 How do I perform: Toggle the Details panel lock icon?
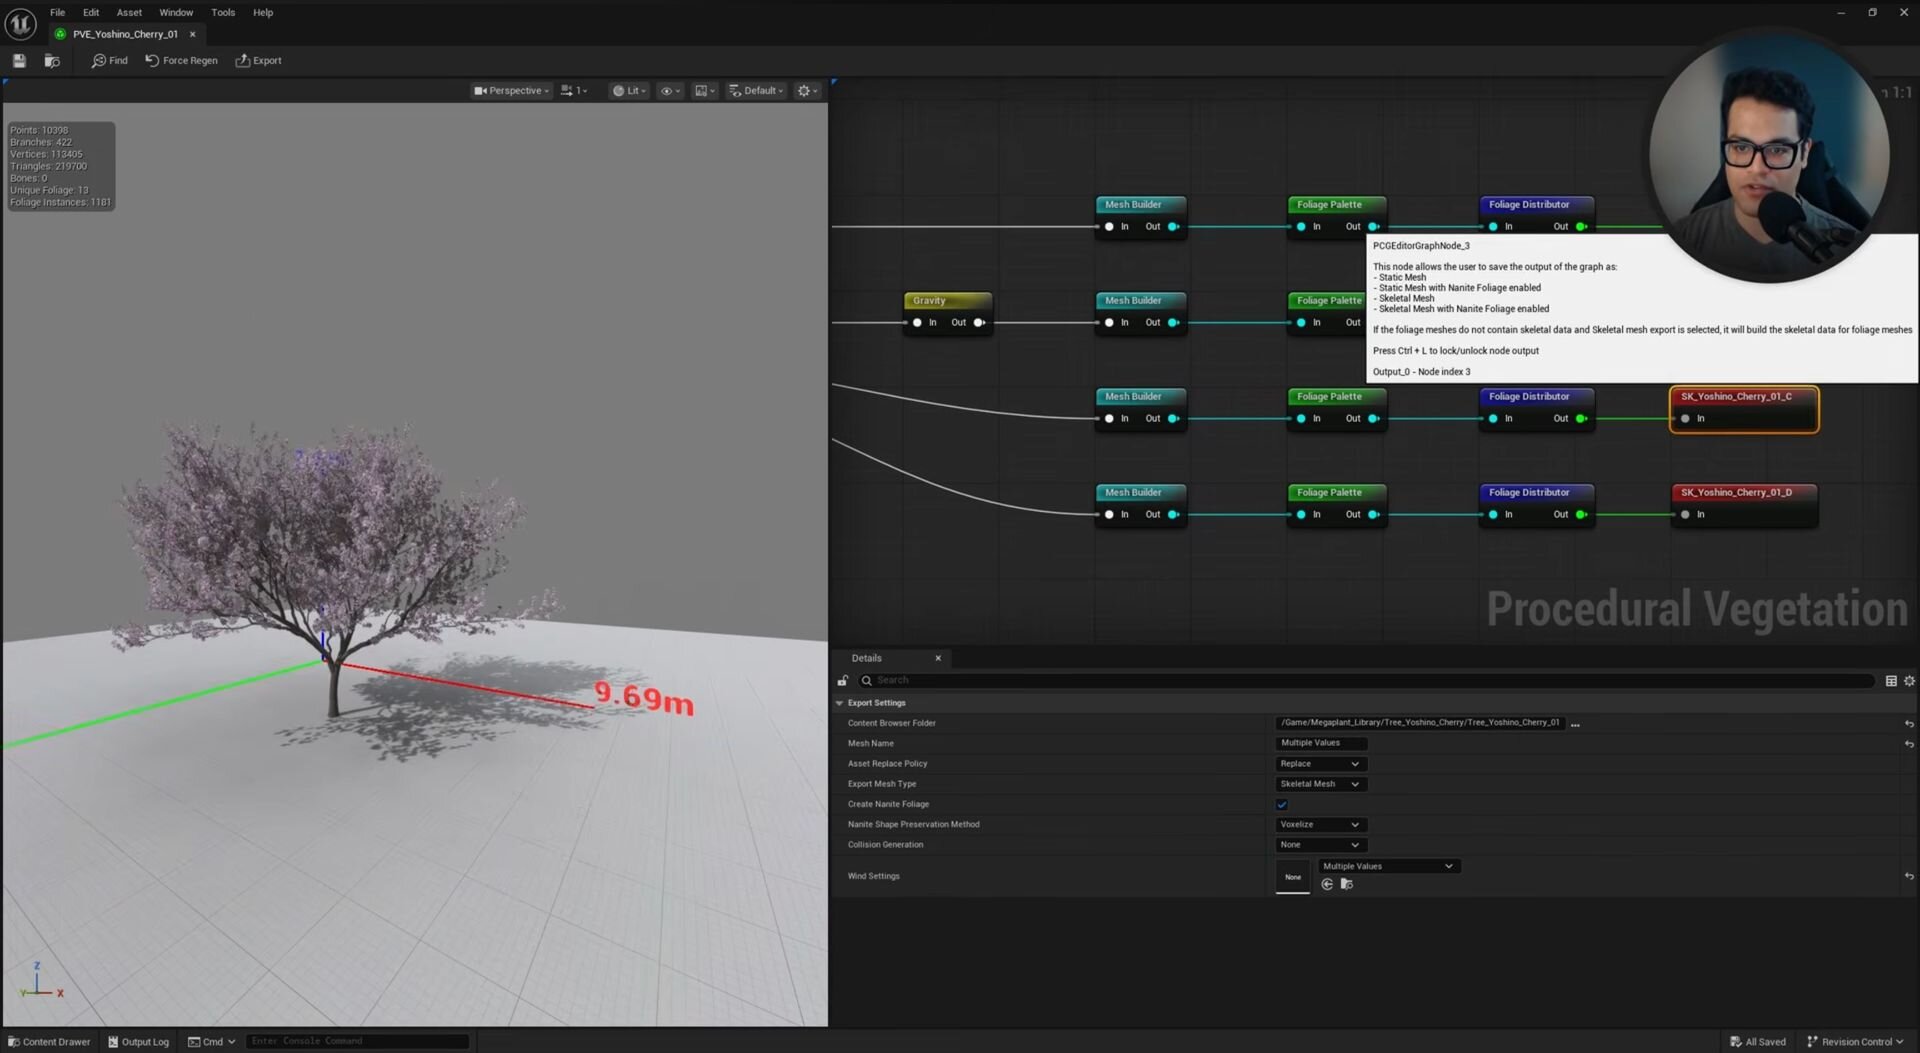click(x=842, y=681)
